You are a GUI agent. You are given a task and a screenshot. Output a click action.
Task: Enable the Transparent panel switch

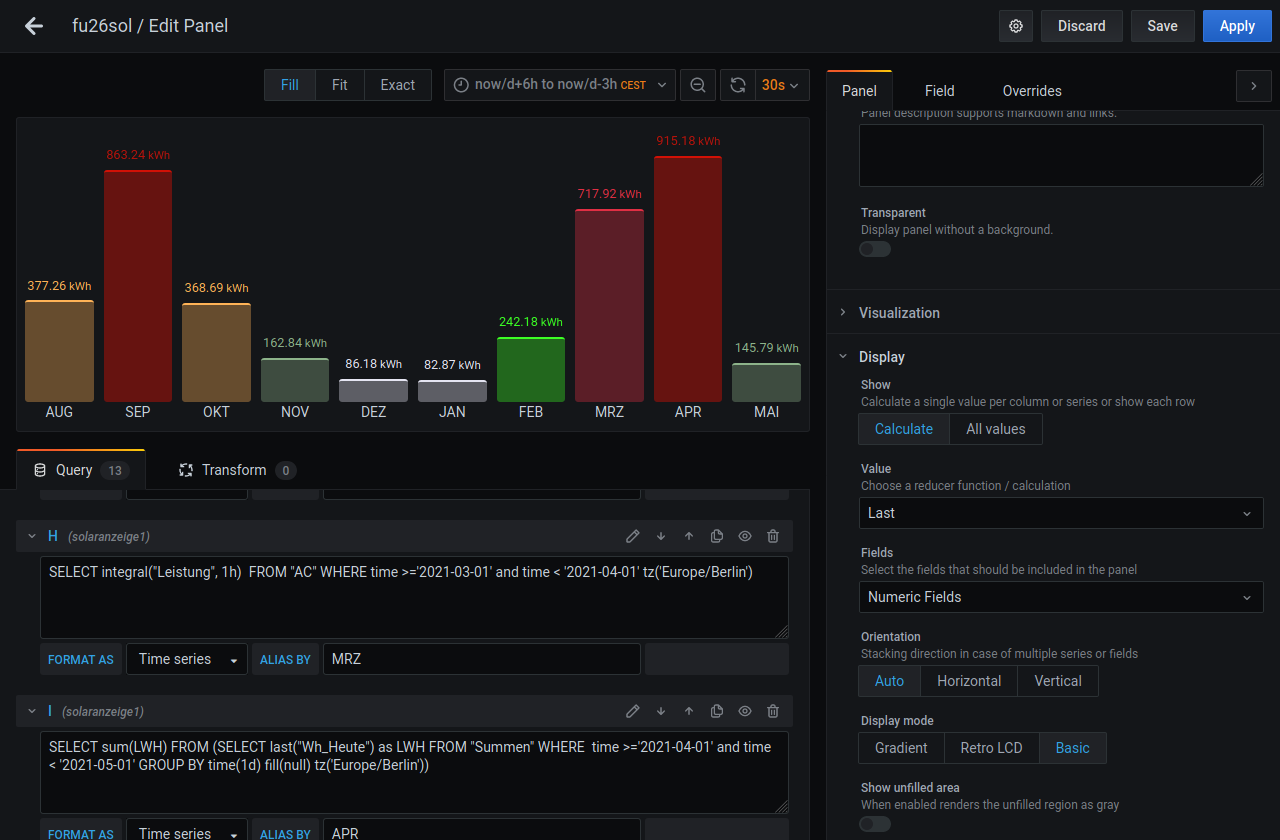pos(875,249)
